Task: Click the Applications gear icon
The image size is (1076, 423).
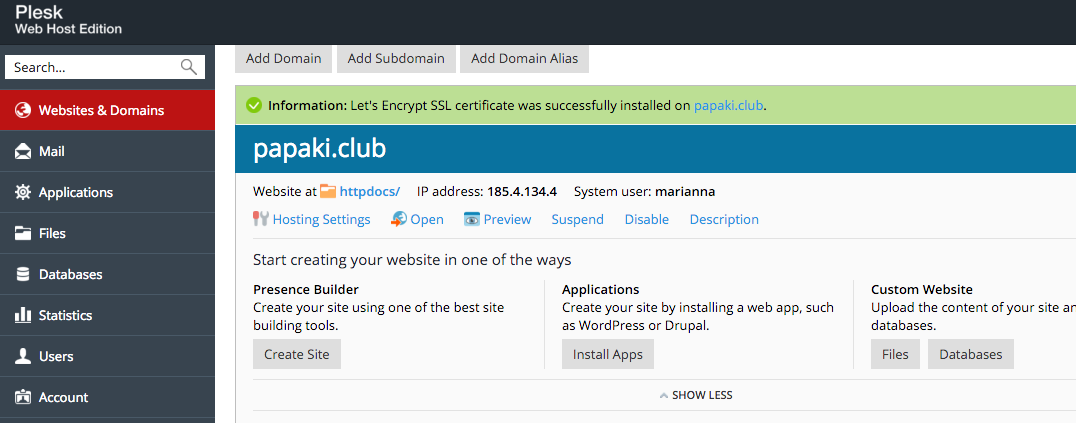Action: pos(23,192)
